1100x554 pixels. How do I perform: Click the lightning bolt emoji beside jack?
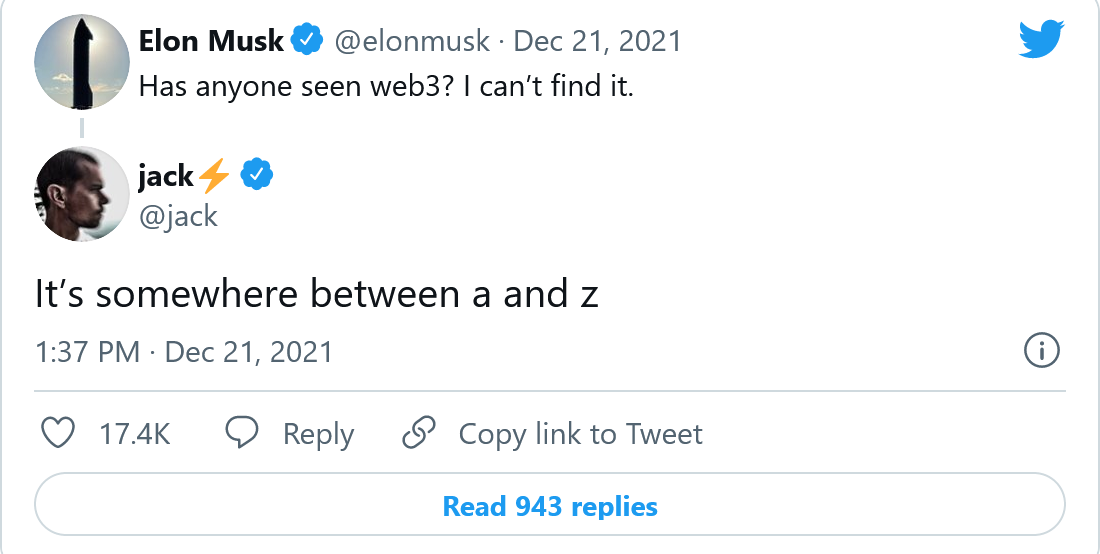[x=214, y=177]
